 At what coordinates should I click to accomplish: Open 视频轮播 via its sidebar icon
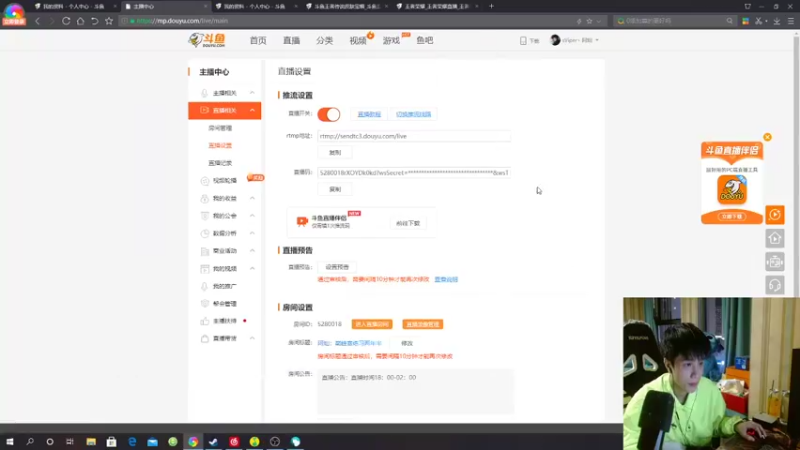(x=205, y=181)
